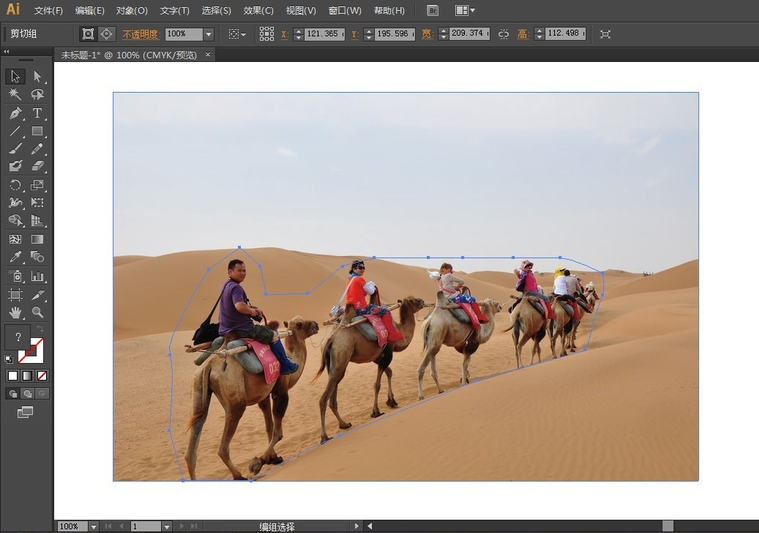Open arrange documents layout dropdown
The image size is (759, 533).
pyautogui.click(x=465, y=10)
